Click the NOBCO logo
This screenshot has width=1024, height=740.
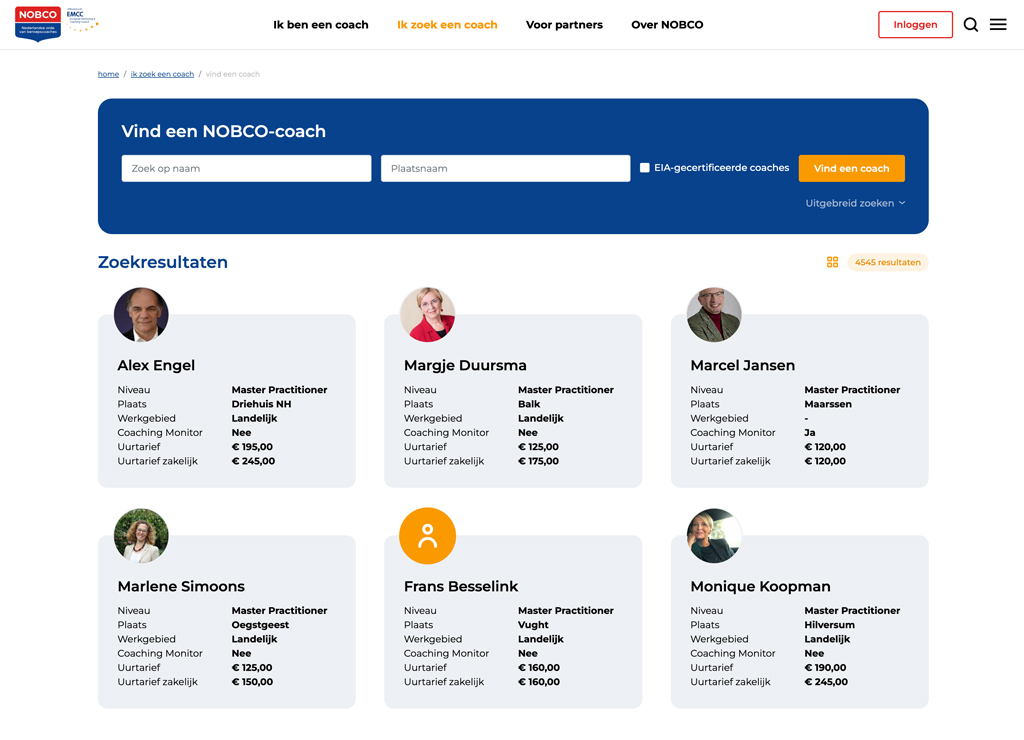[x=38, y=24]
